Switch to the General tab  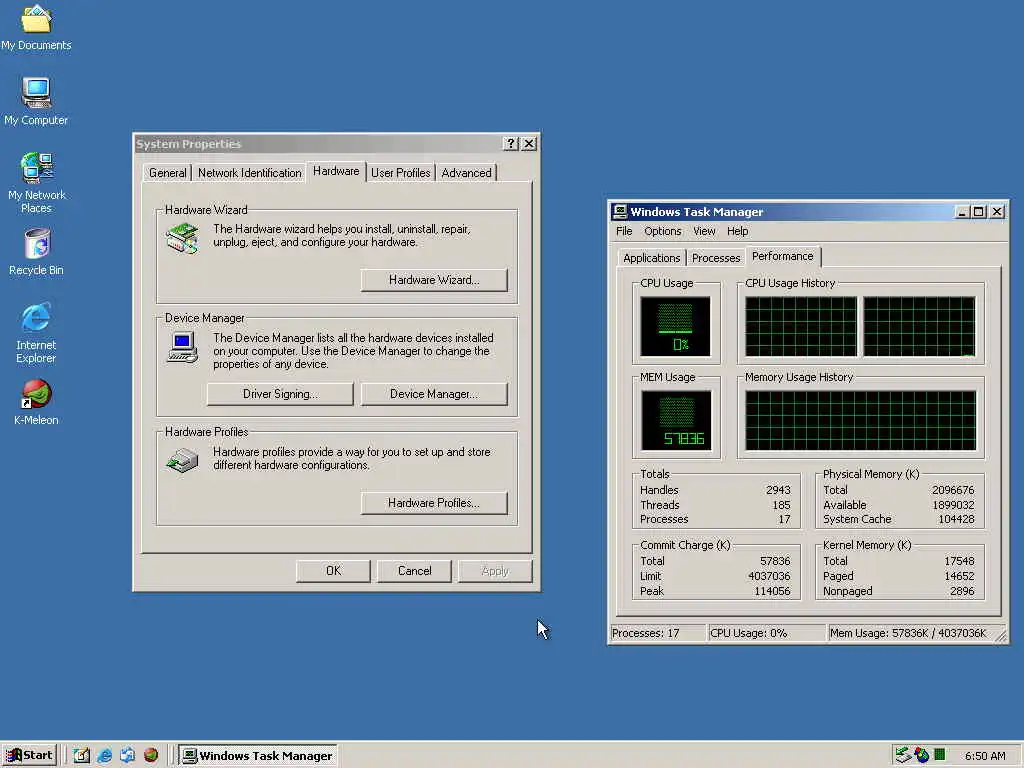point(167,173)
